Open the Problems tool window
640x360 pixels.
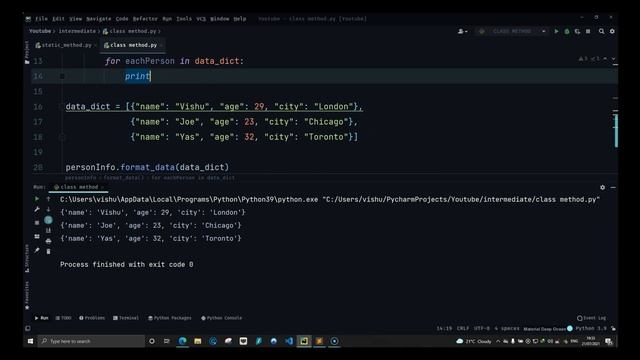pyautogui.click(x=92, y=318)
